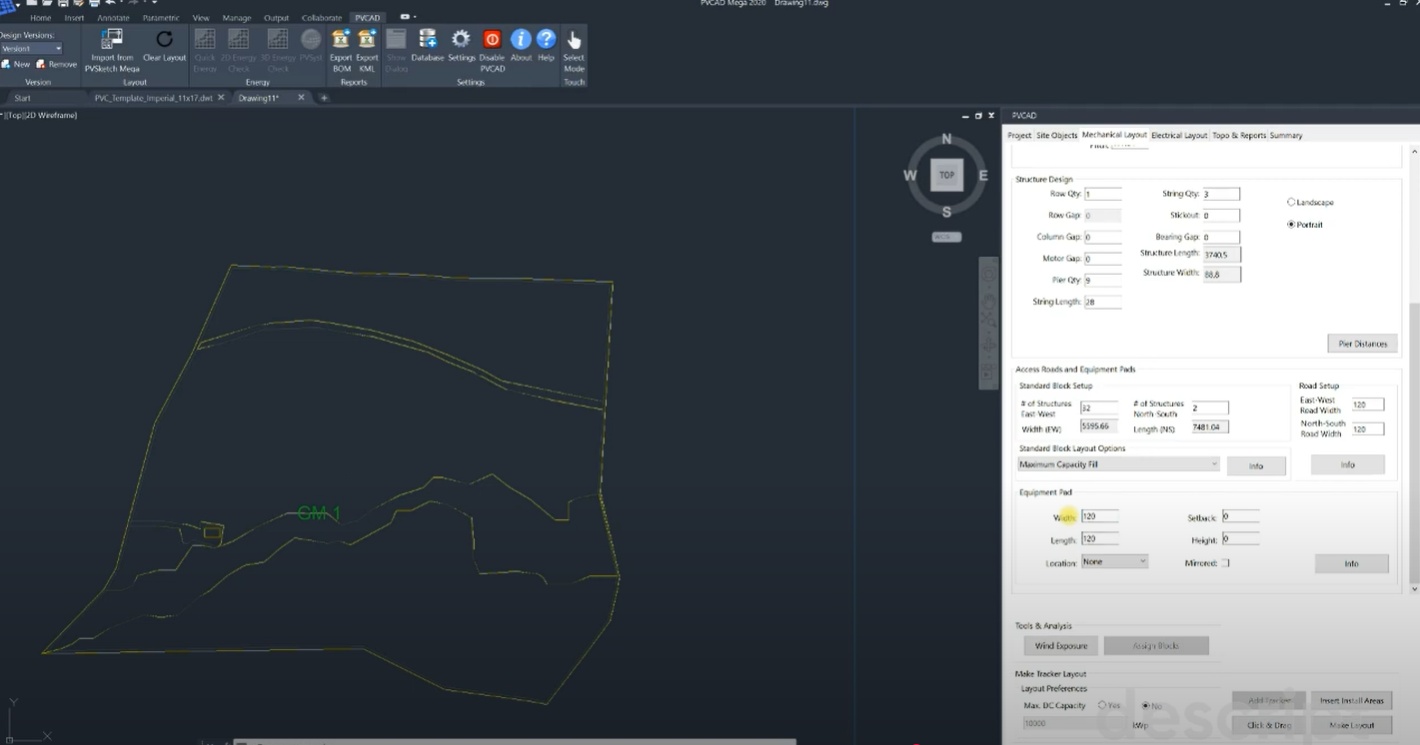Click the Disable PVCAD icon
Screen dimensions: 1420x745
(x=492, y=40)
